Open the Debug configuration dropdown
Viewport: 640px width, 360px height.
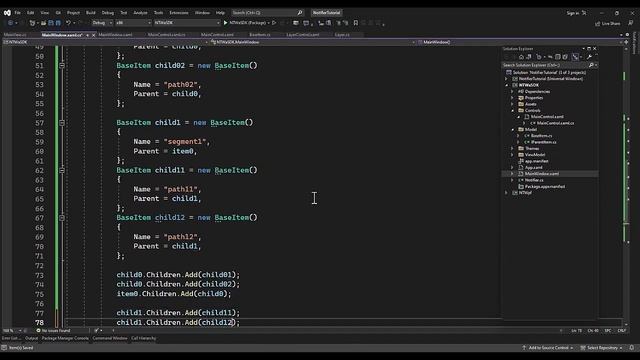click(x=102, y=23)
